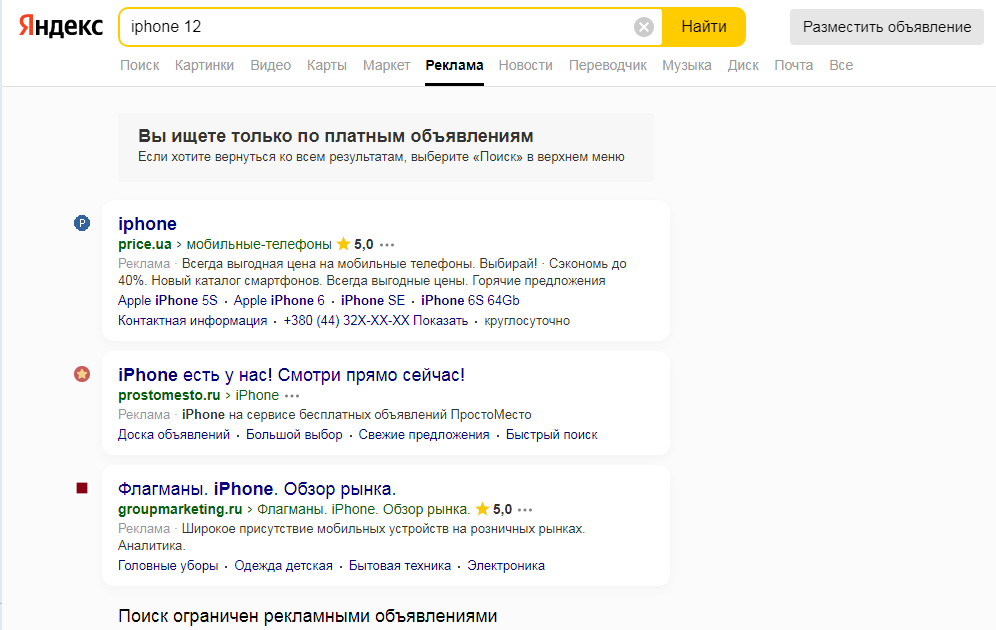Open the three-dot menu next to groupmarketing.ru rating
This screenshot has height=630, width=996.
(525, 509)
